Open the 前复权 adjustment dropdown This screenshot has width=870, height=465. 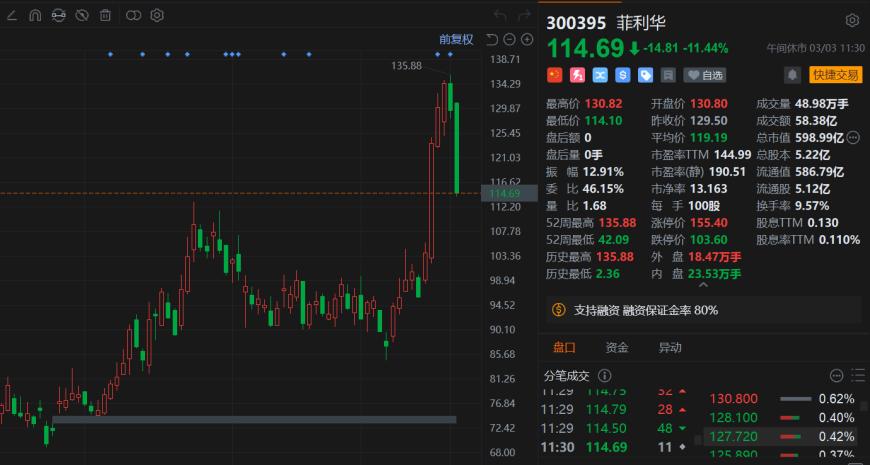click(x=456, y=39)
